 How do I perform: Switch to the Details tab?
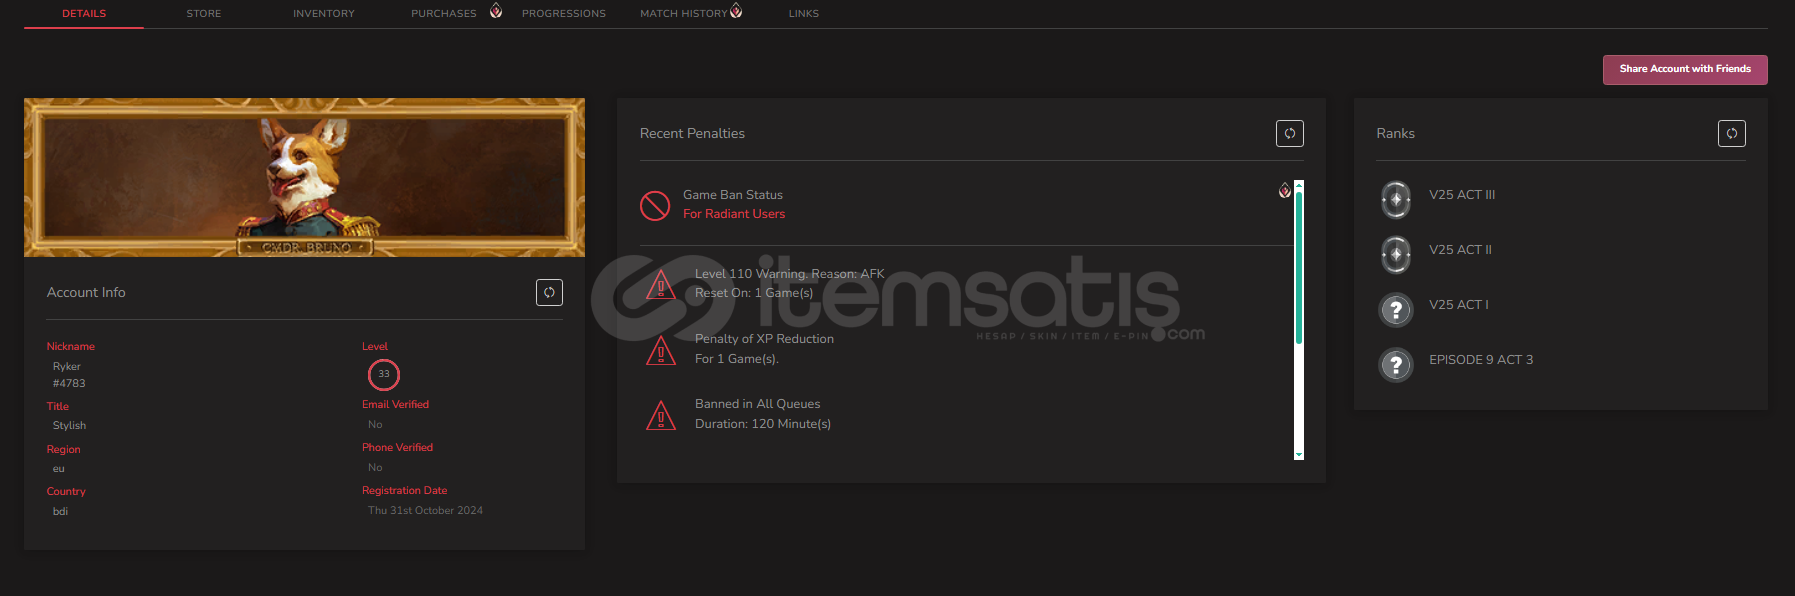[84, 14]
